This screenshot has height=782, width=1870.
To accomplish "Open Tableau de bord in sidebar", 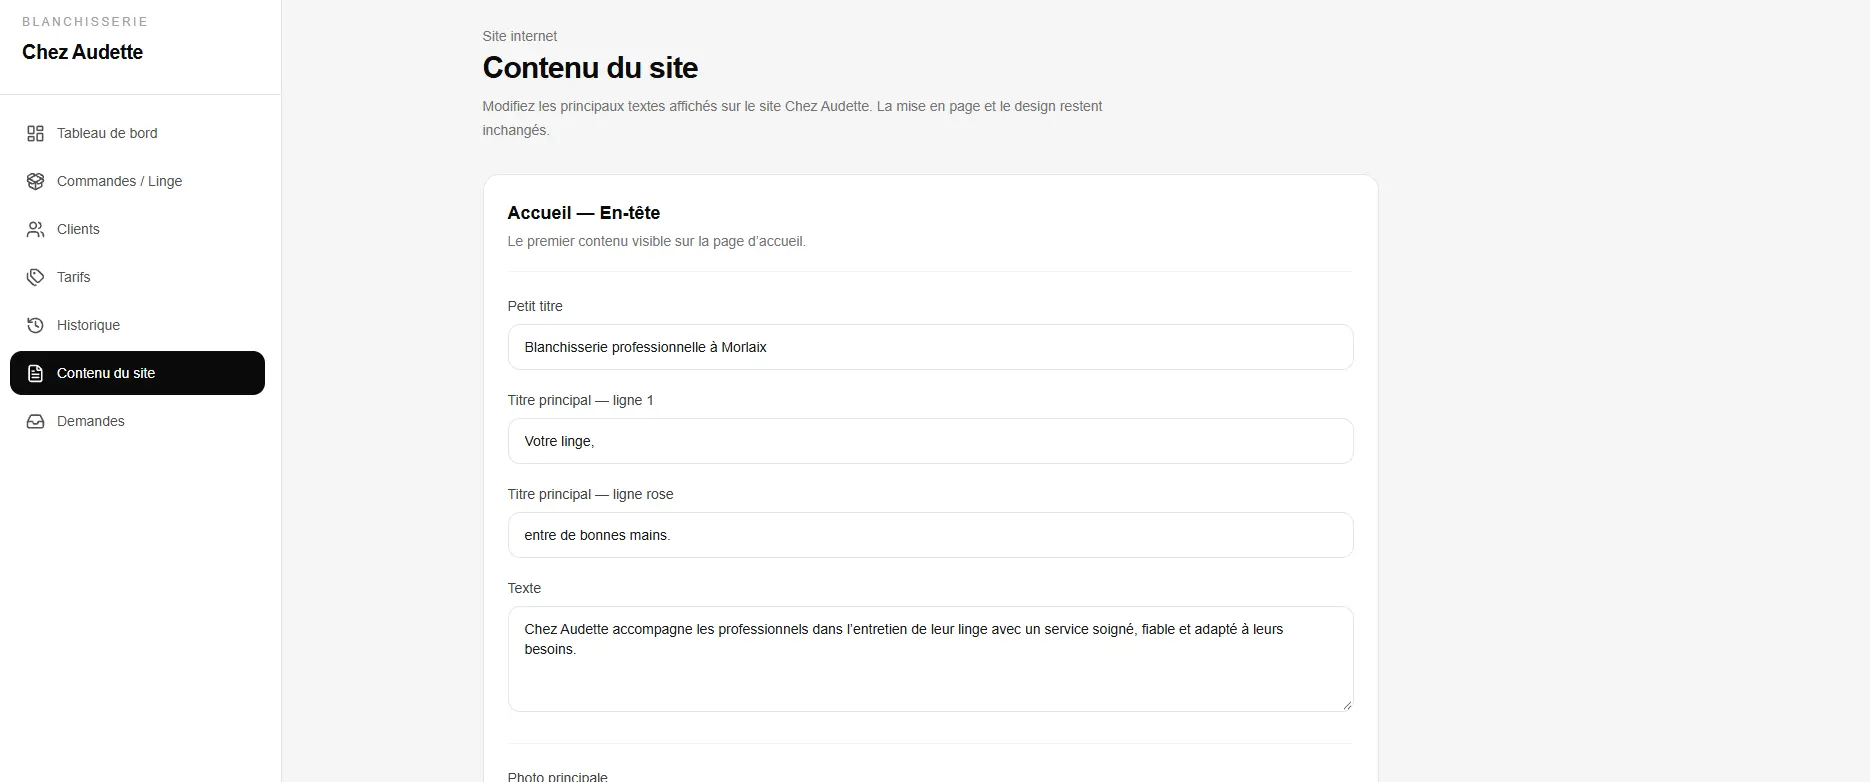I will 137,133.
